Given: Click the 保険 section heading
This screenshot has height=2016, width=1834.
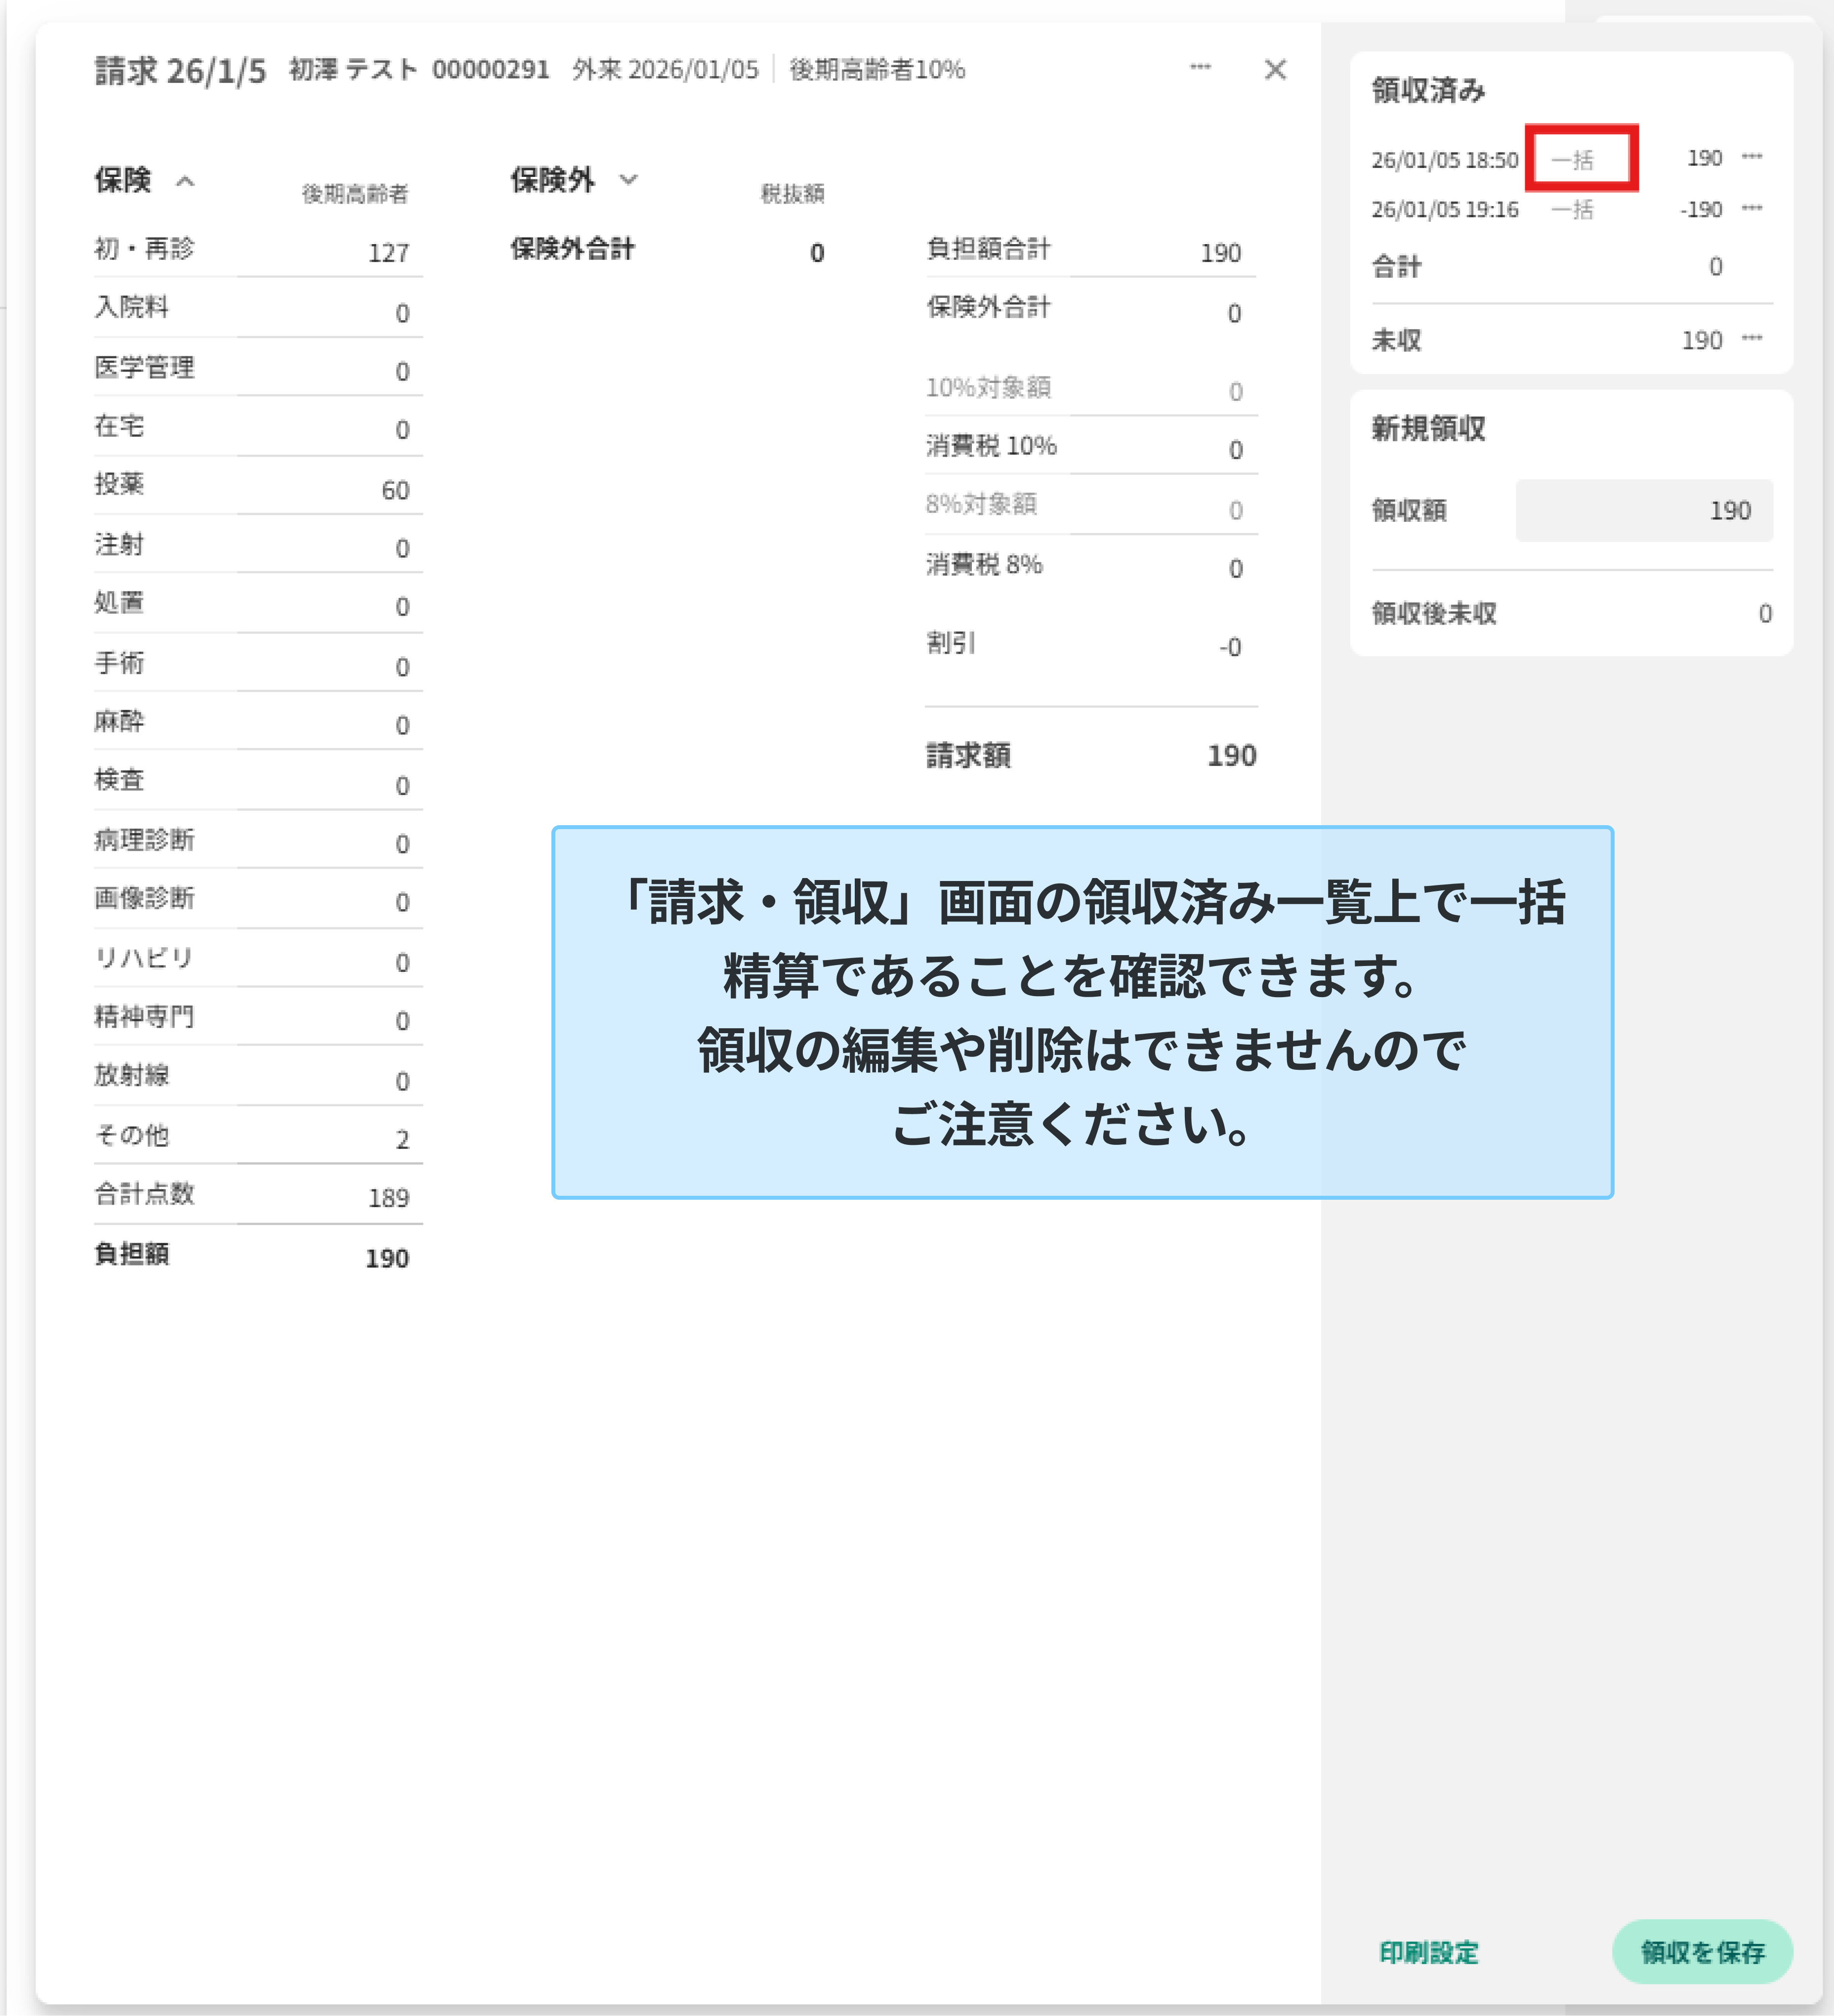Looking at the screenshot, I should [x=123, y=180].
